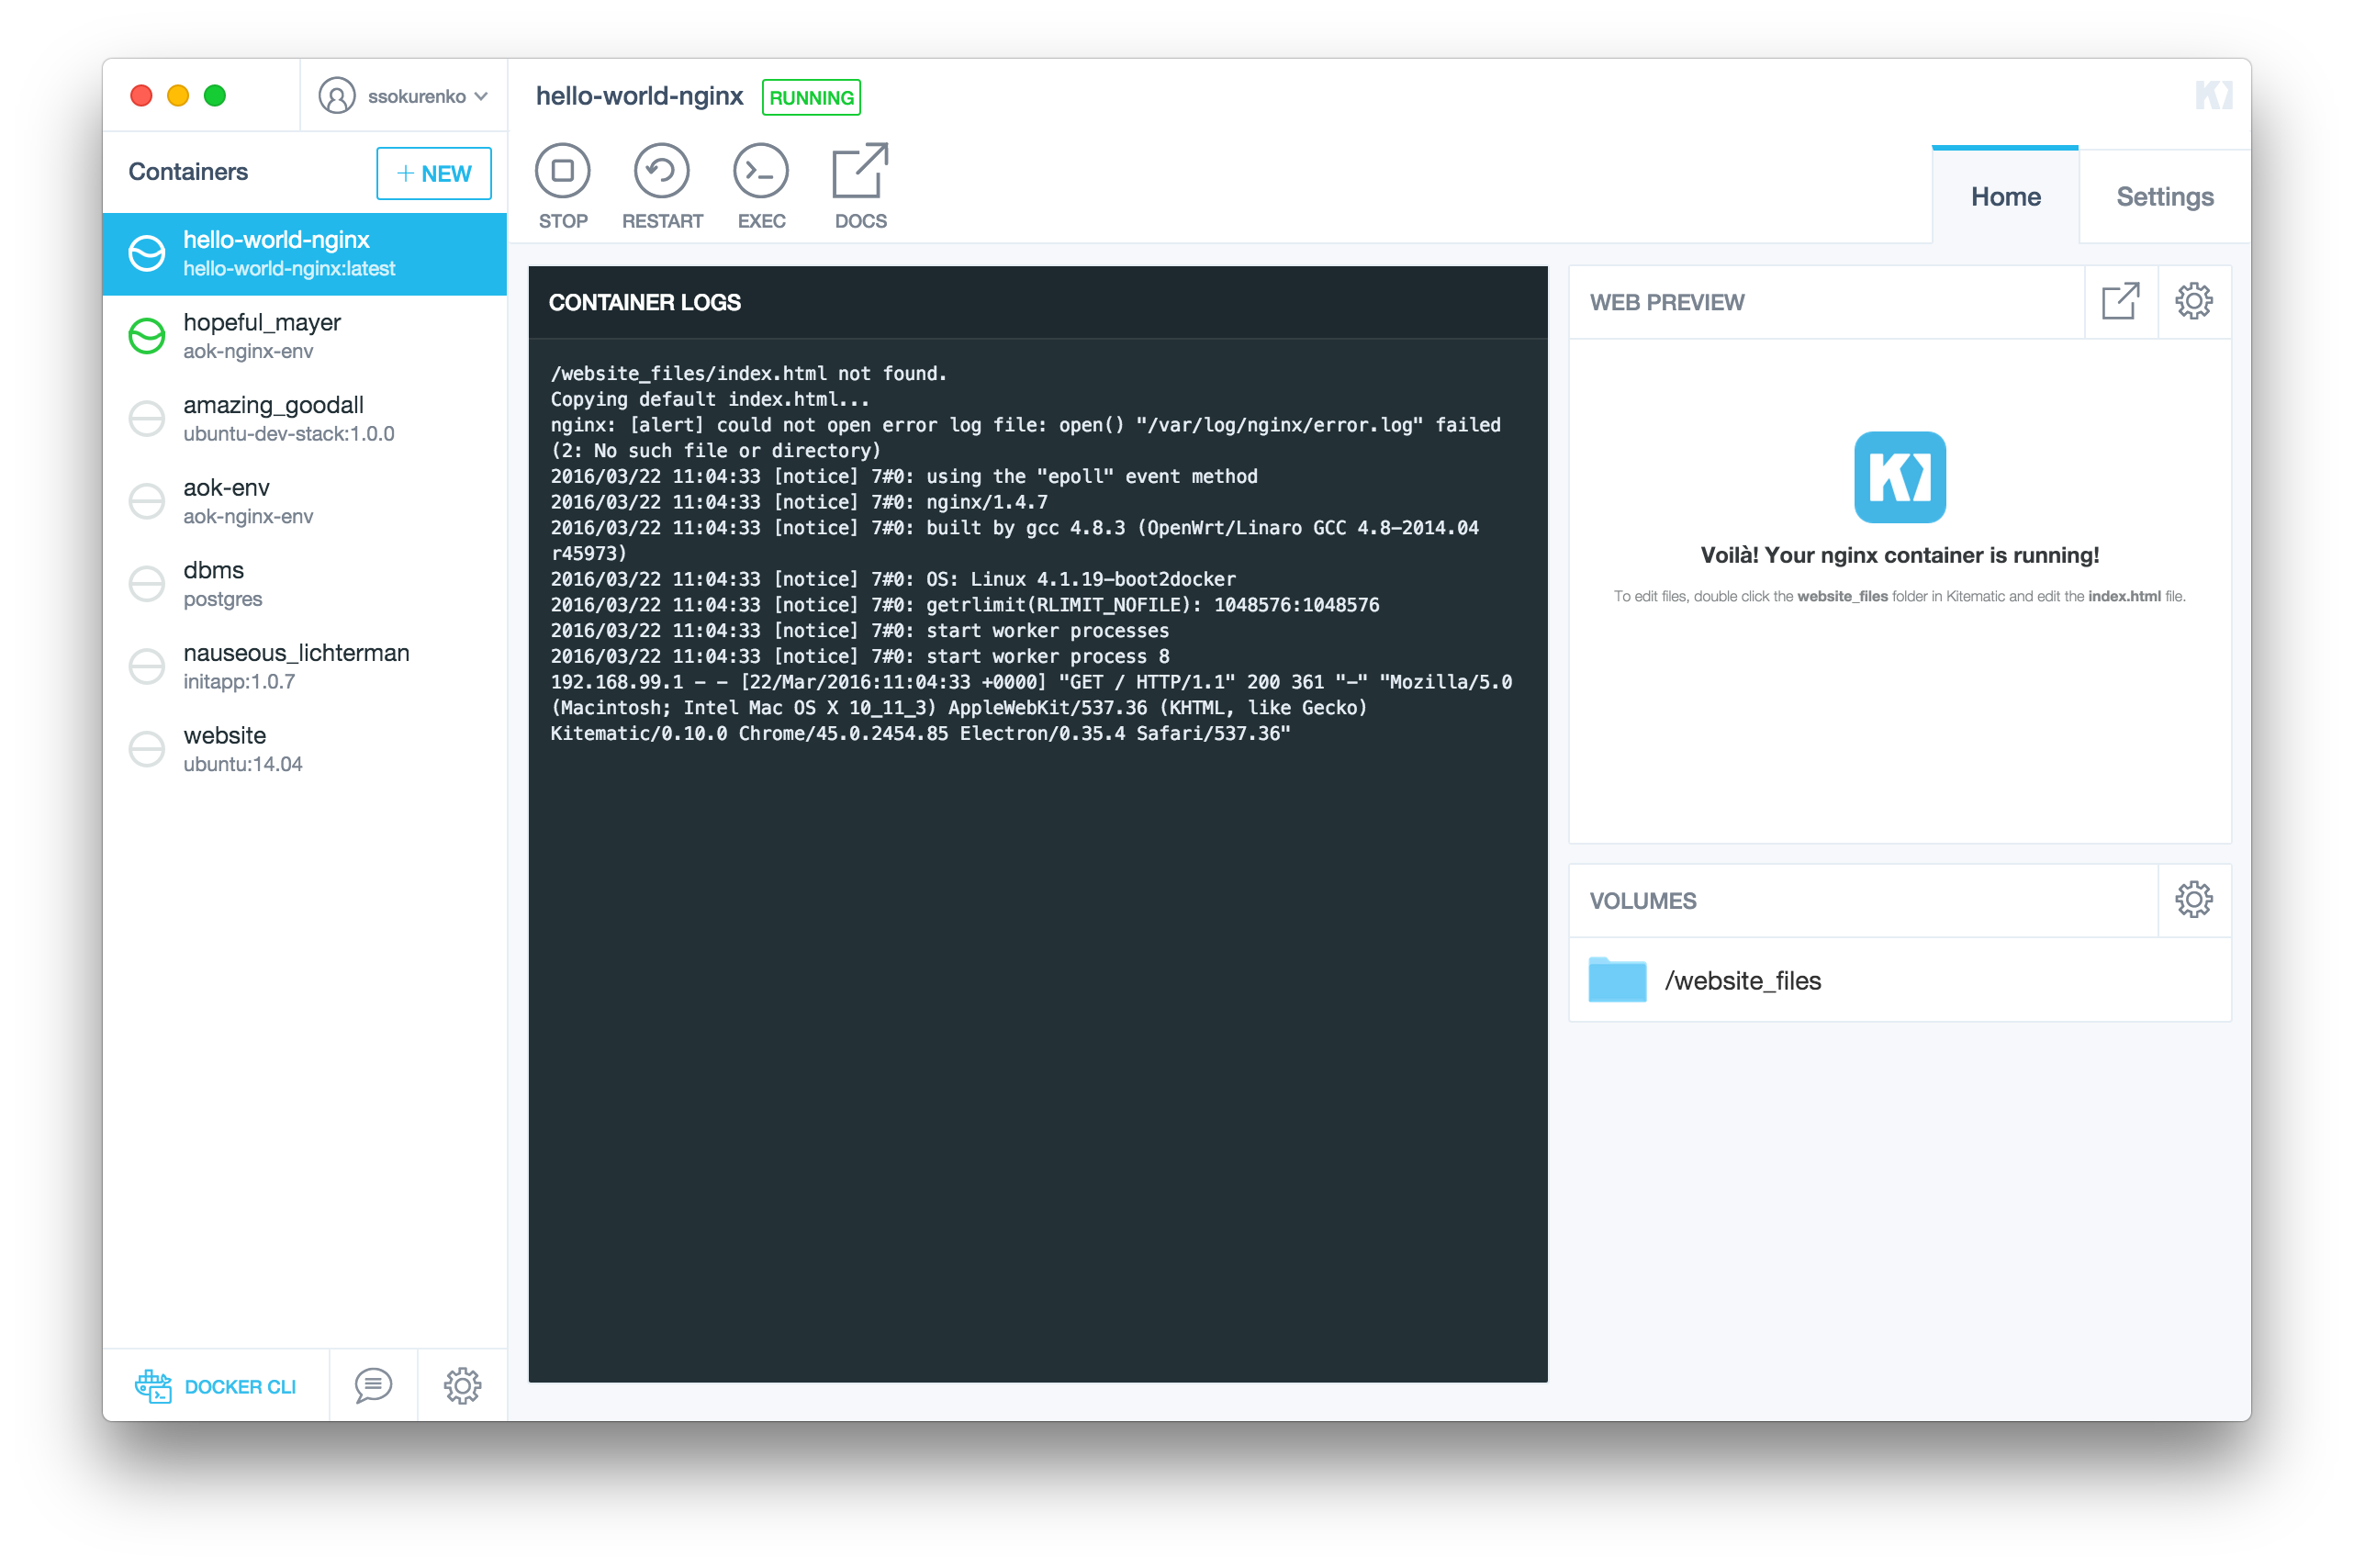2354x1568 pixels.
Task: Click 'Voilà! Your nginx container is running!' text
Action: coord(1899,555)
